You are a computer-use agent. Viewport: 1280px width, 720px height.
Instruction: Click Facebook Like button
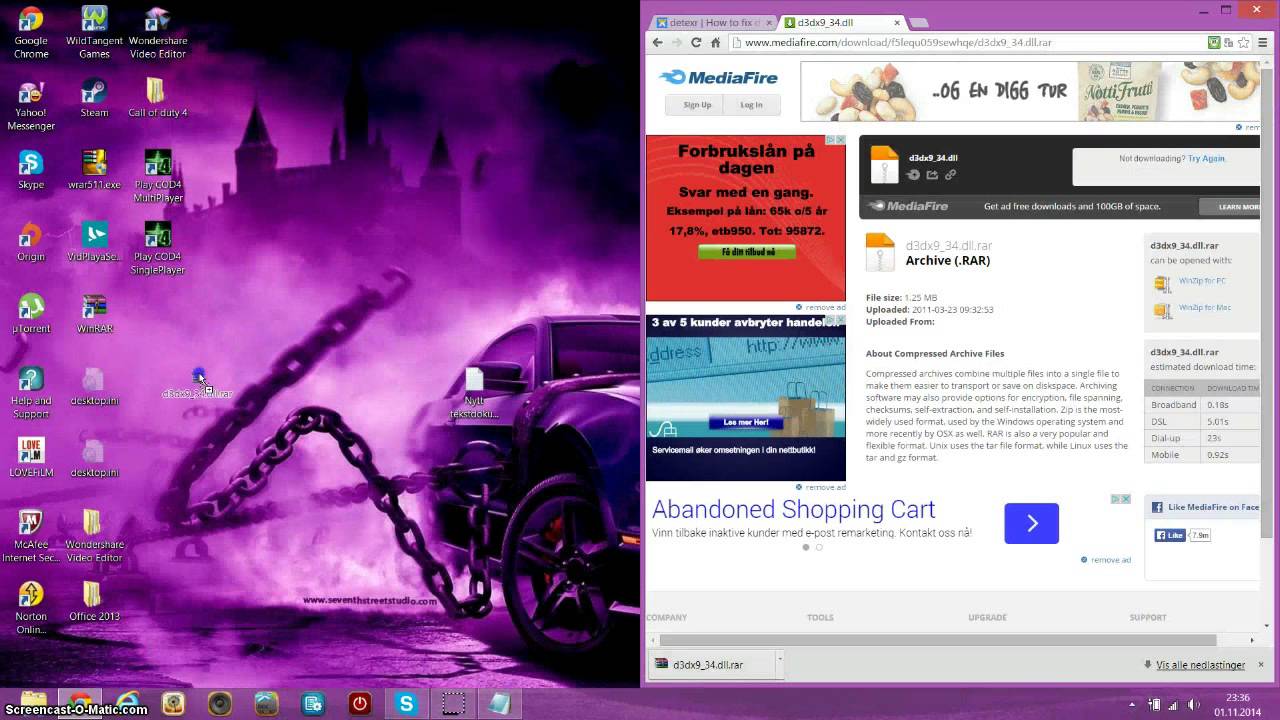pyautogui.click(x=1170, y=535)
